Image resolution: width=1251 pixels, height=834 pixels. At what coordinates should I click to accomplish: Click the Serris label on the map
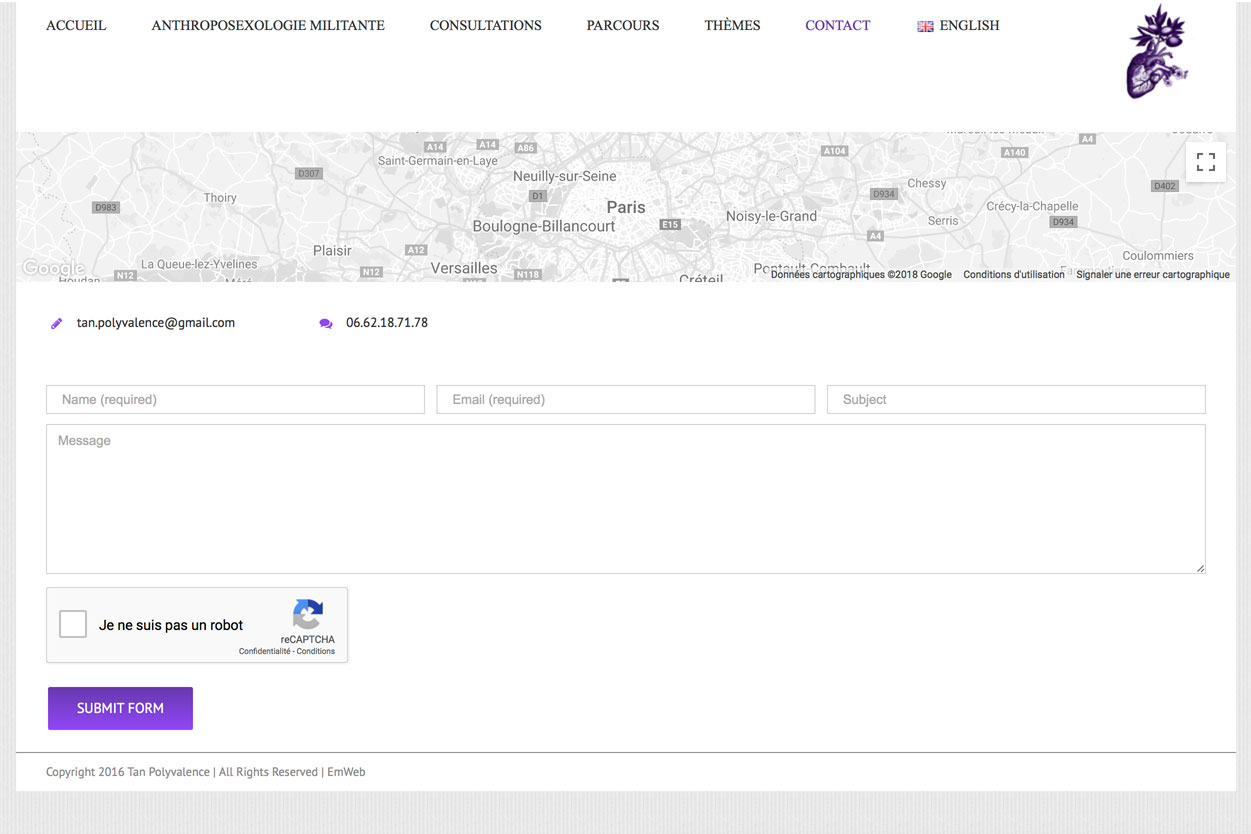click(x=943, y=221)
